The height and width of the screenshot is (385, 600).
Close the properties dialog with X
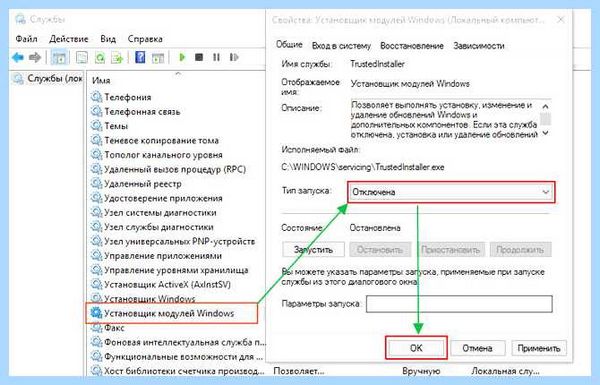point(561,20)
